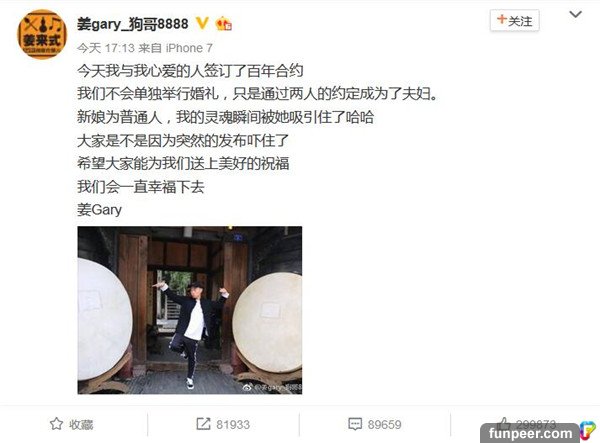Open the 姜来式 profile avatar
Viewport: 600px width, 443px height.
pyautogui.click(x=42, y=34)
